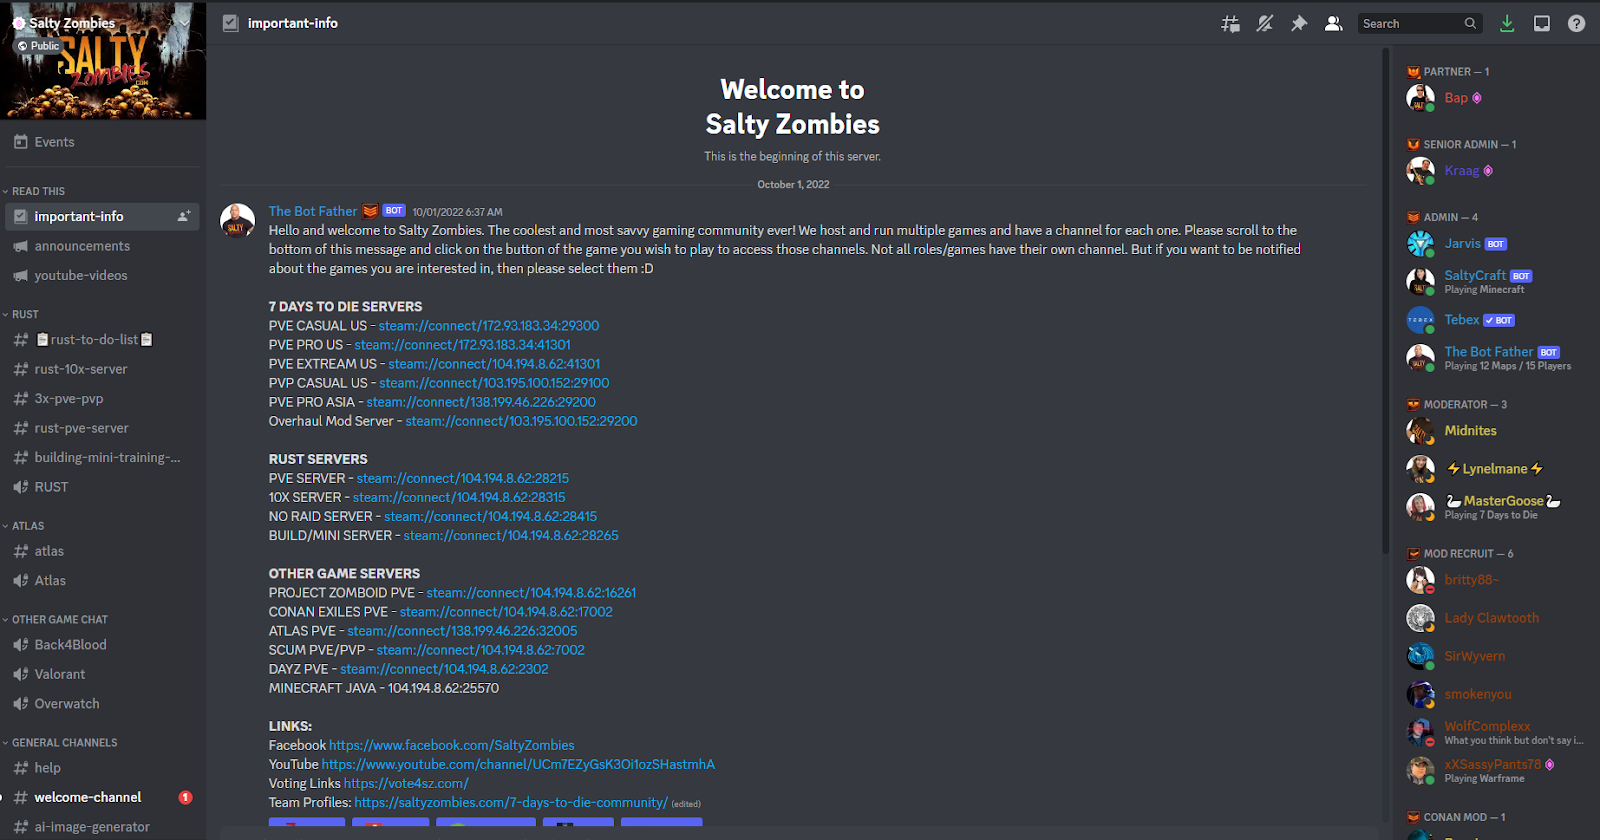This screenshot has height=840, width=1600.
Task: Open the announcements channel
Action: click(x=103, y=246)
